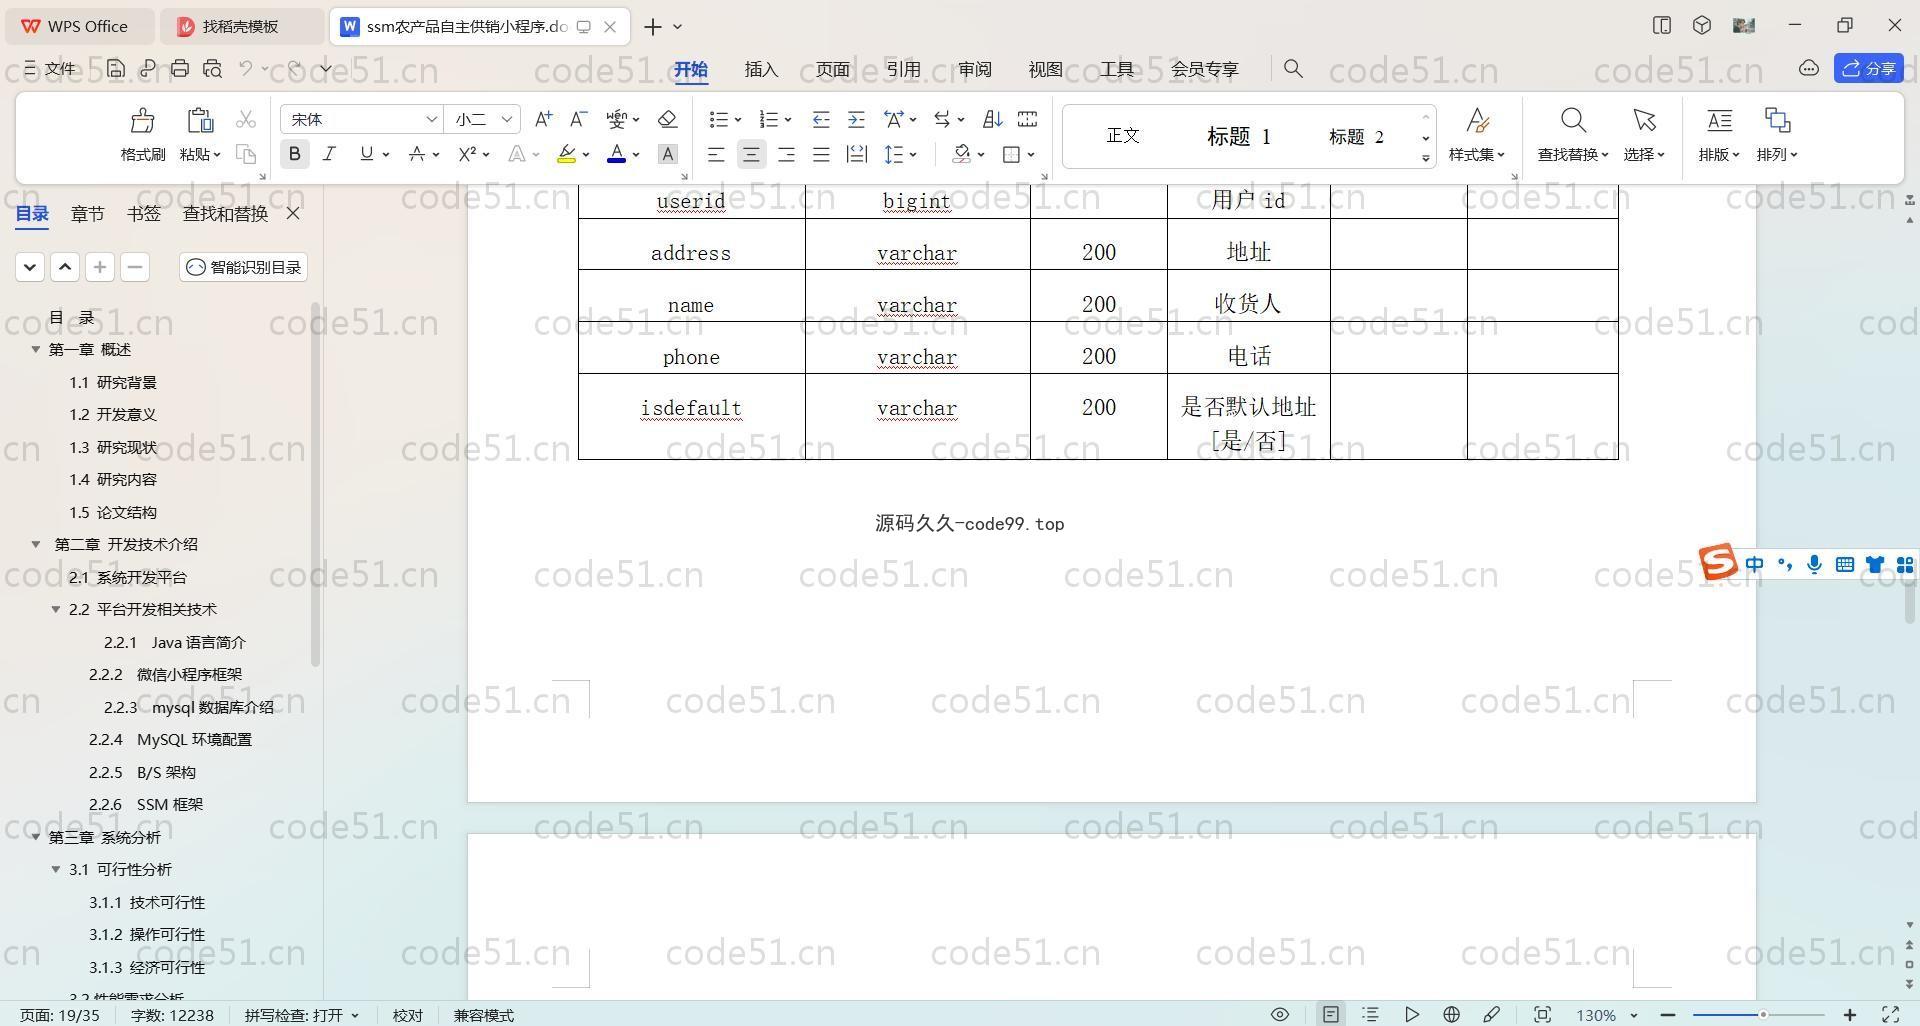This screenshot has width=1920, height=1026.
Task: Click the 找稻壳模板 window tab
Action: coord(240,27)
